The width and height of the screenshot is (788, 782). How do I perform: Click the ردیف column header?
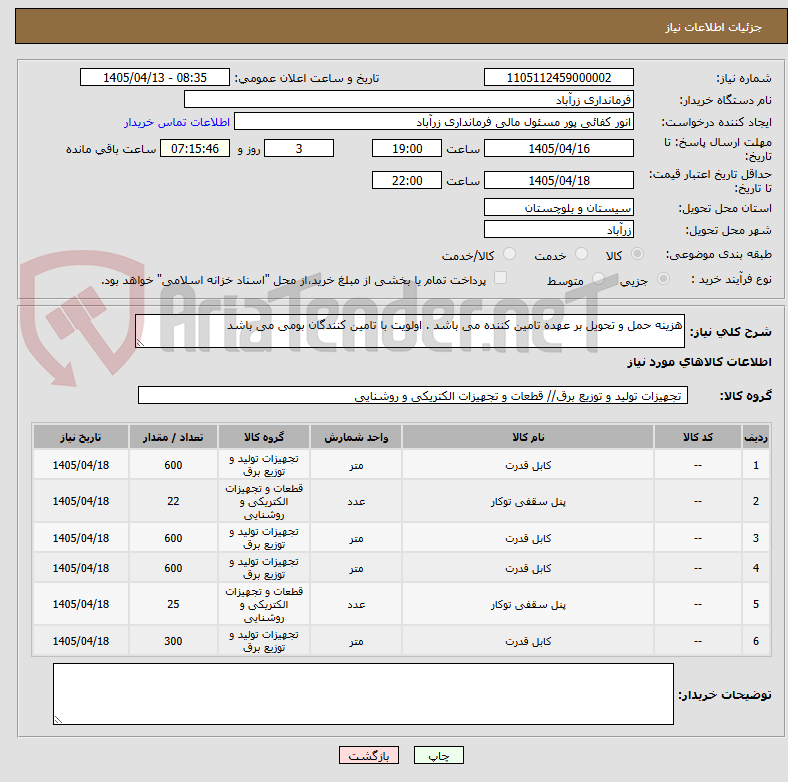click(756, 437)
